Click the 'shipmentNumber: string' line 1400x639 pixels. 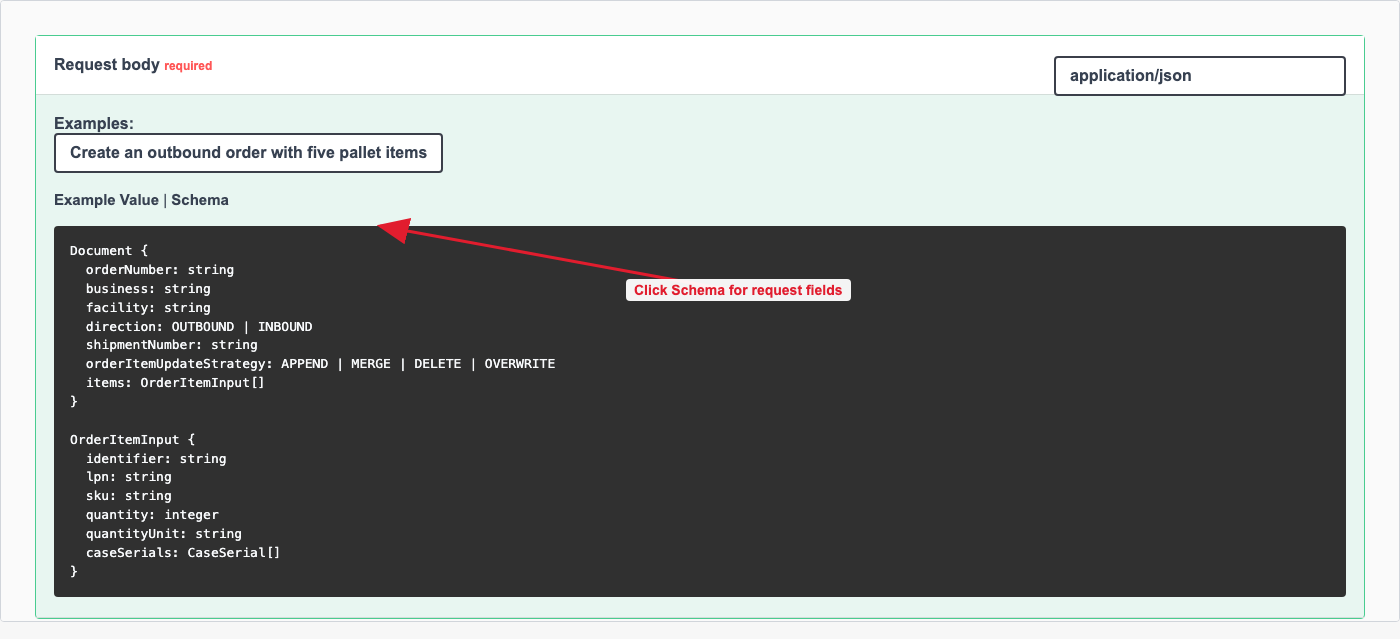[x=172, y=345]
